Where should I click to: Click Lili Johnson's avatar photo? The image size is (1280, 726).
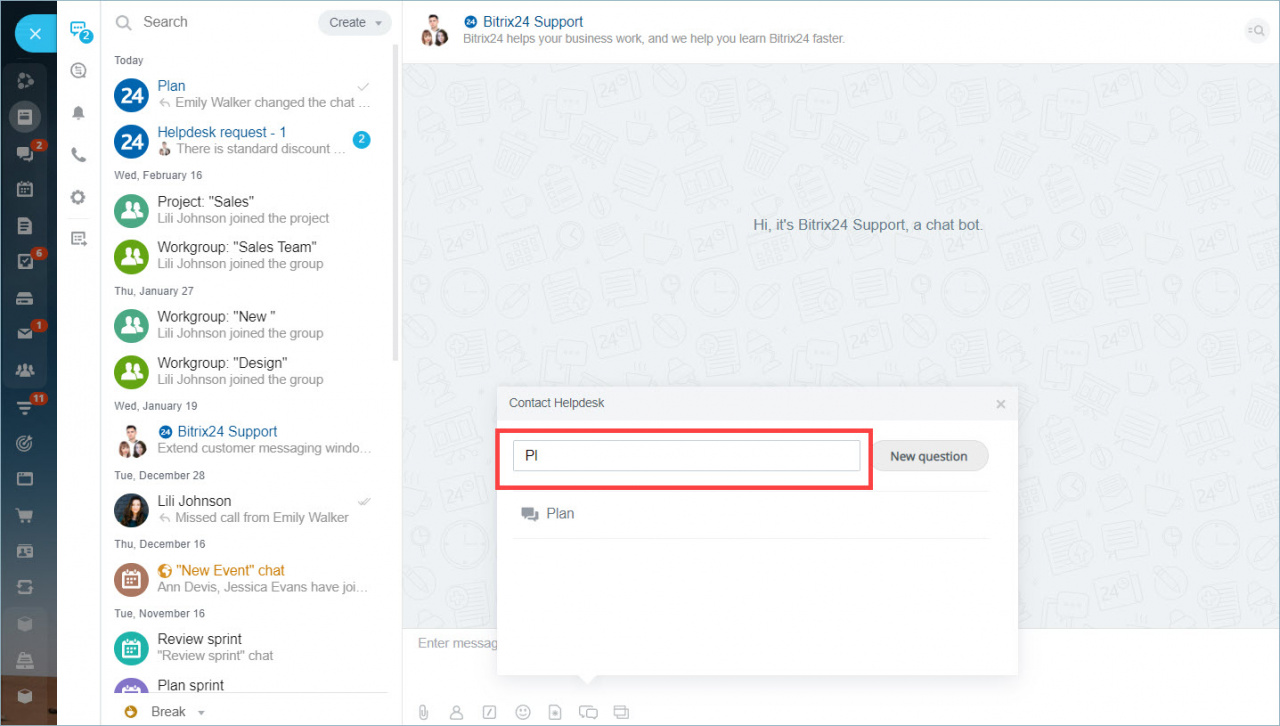point(132,509)
